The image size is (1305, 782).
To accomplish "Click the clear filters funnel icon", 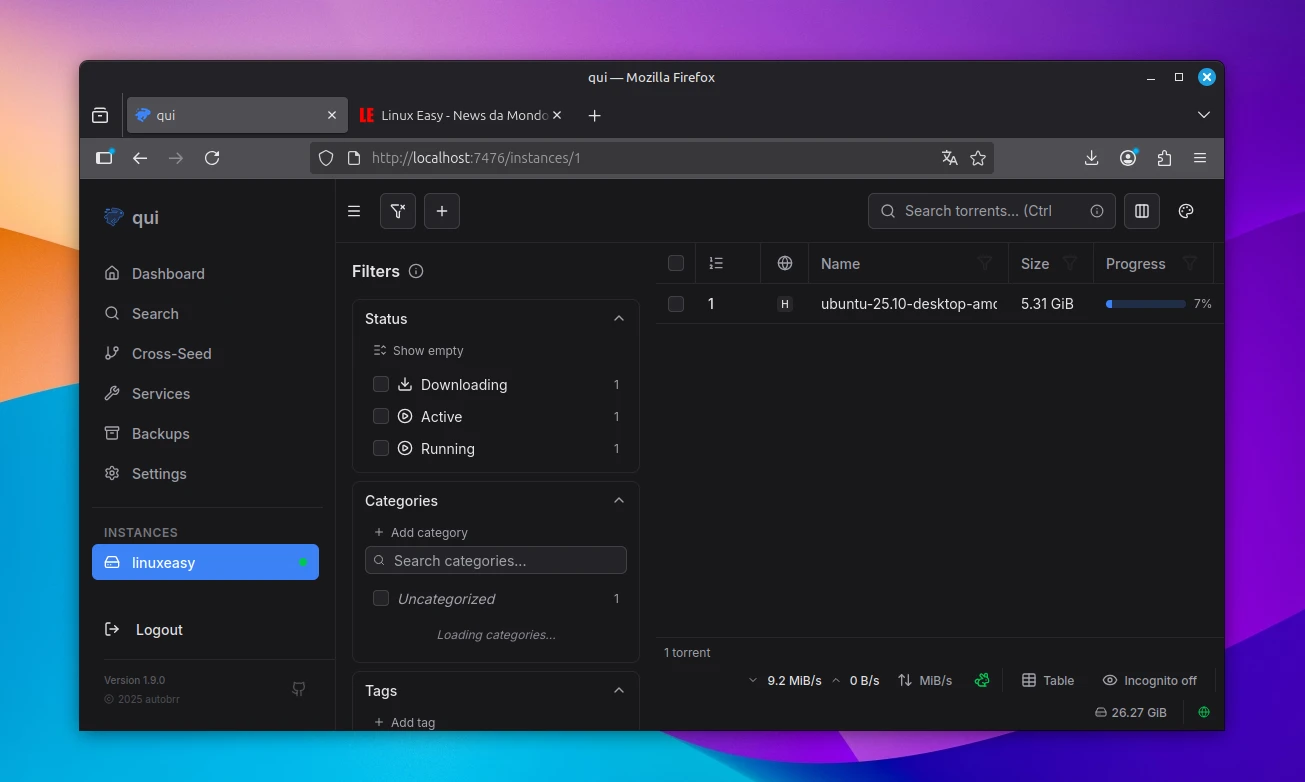I will point(398,211).
